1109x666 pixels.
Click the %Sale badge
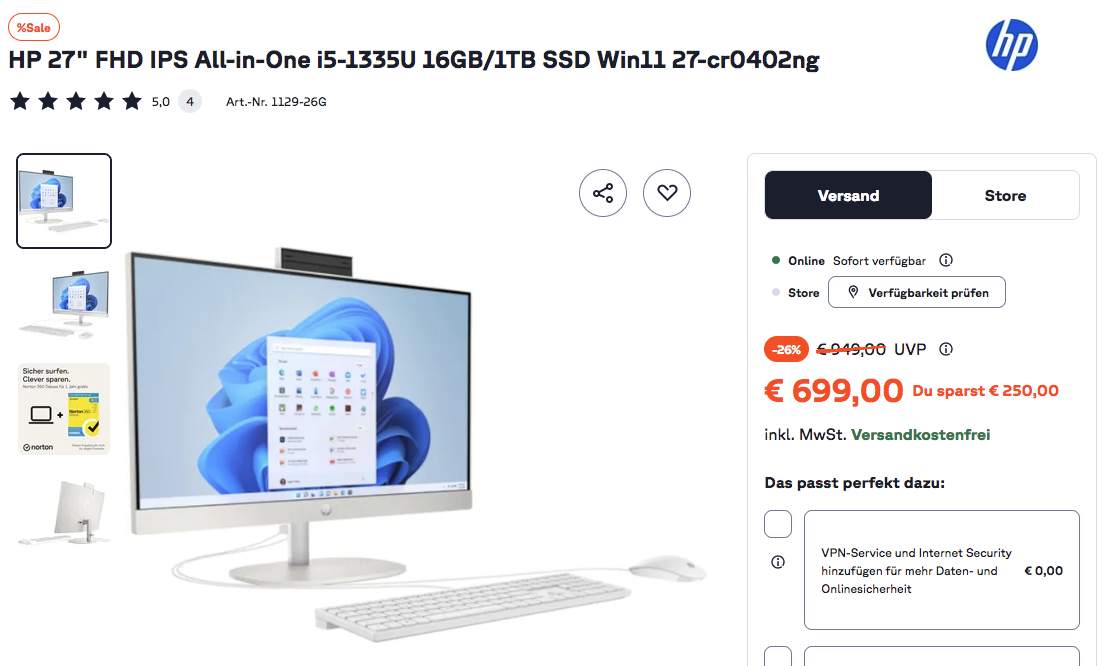coord(34,28)
